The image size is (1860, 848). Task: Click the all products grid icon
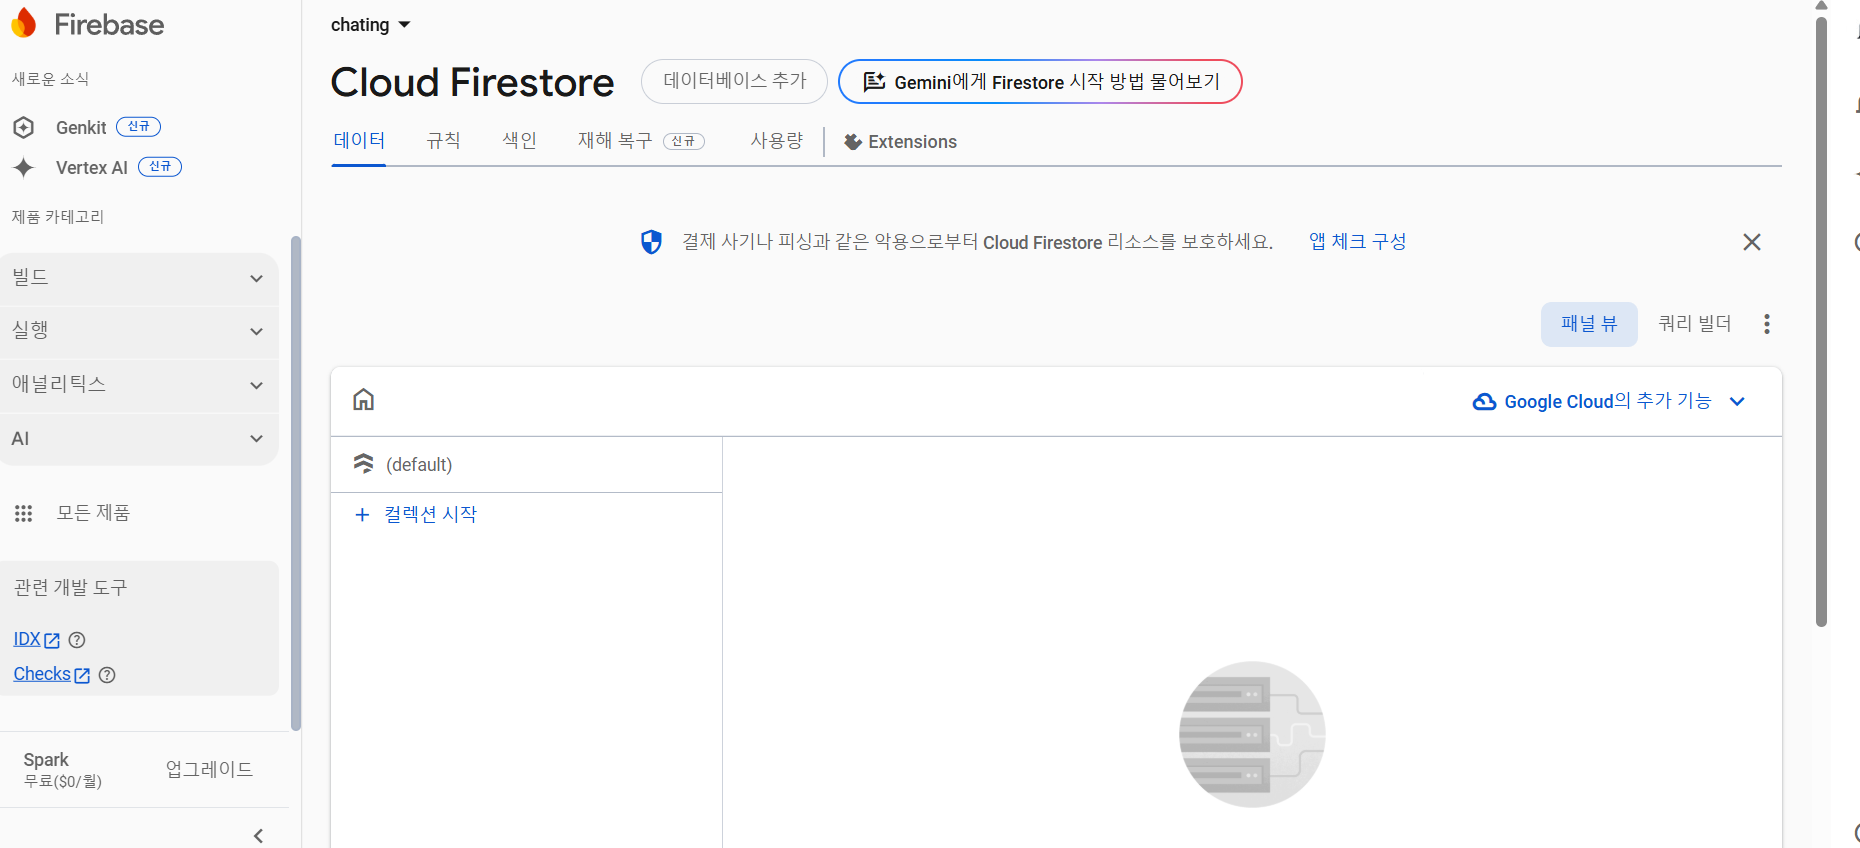pyautogui.click(x=24, y=514)
